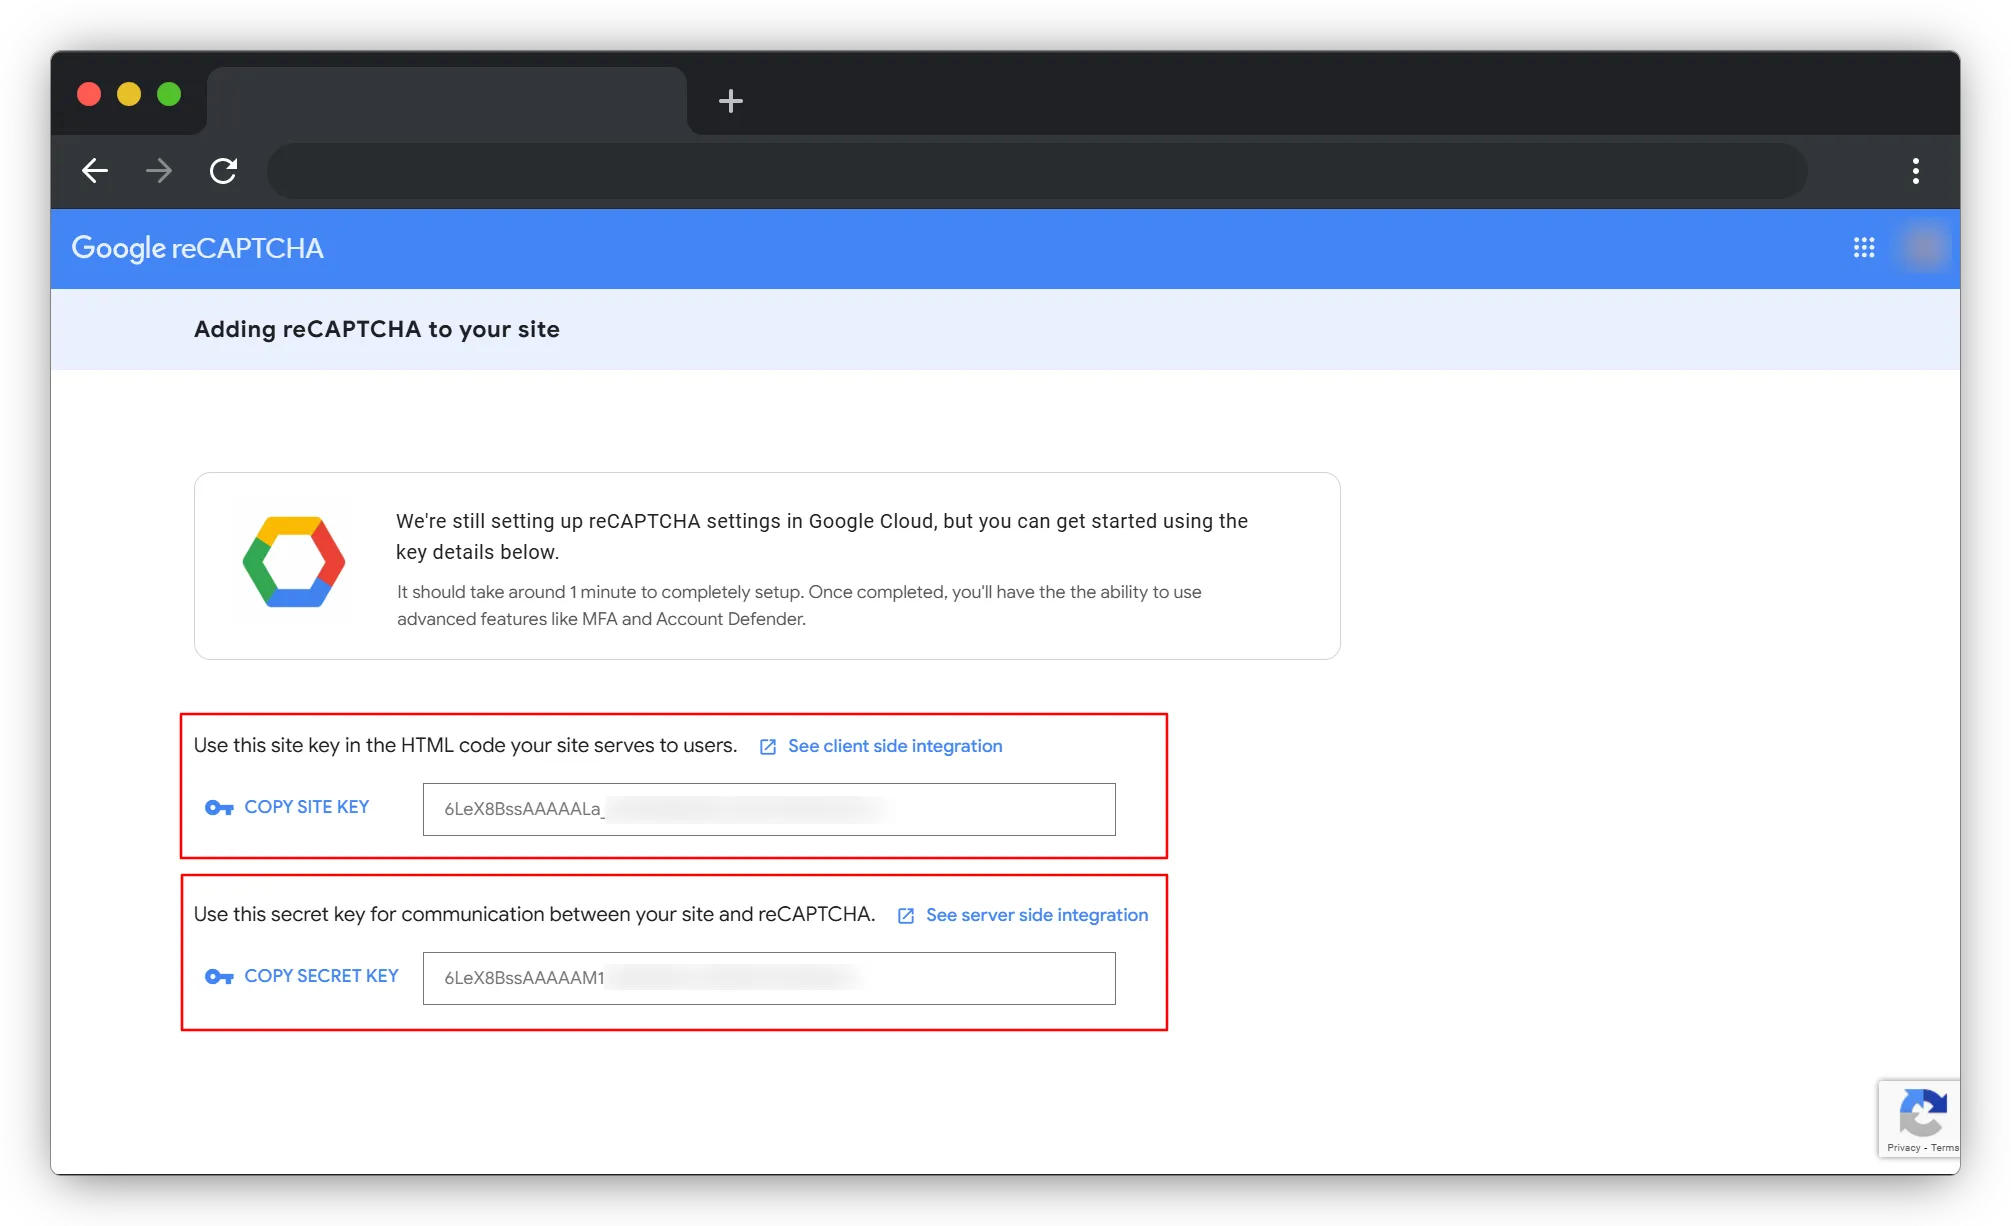
Task: Open See client side integration link
Action: tap(894, 746)
